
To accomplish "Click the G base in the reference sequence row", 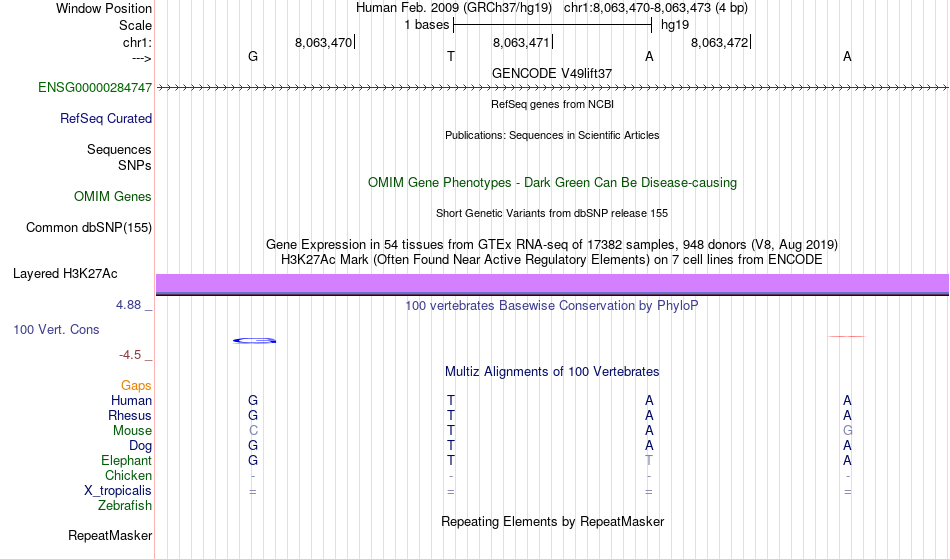I will [x=253, y=56].
